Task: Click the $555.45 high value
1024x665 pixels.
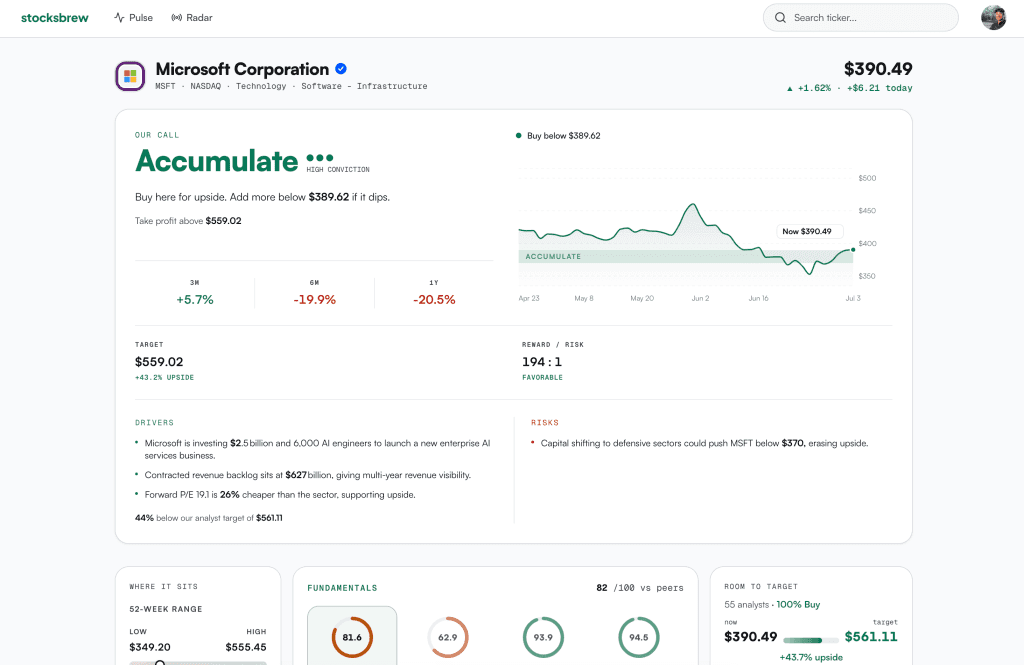Action: pyautogui.click(x=246, y=647)
